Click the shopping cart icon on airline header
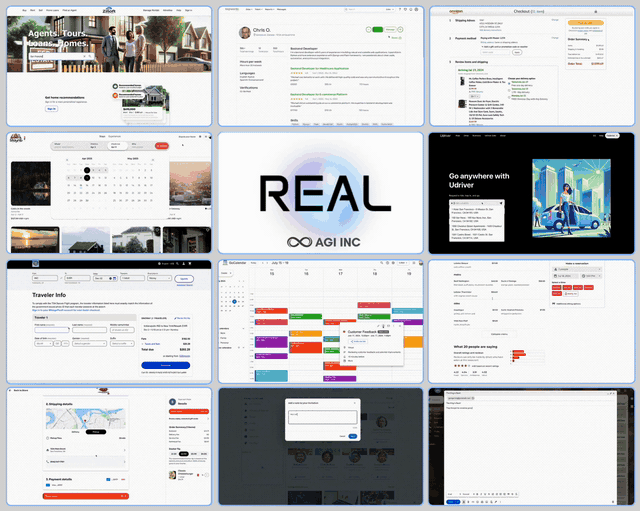This screenshot has height=511, width=640. point(190,264)
